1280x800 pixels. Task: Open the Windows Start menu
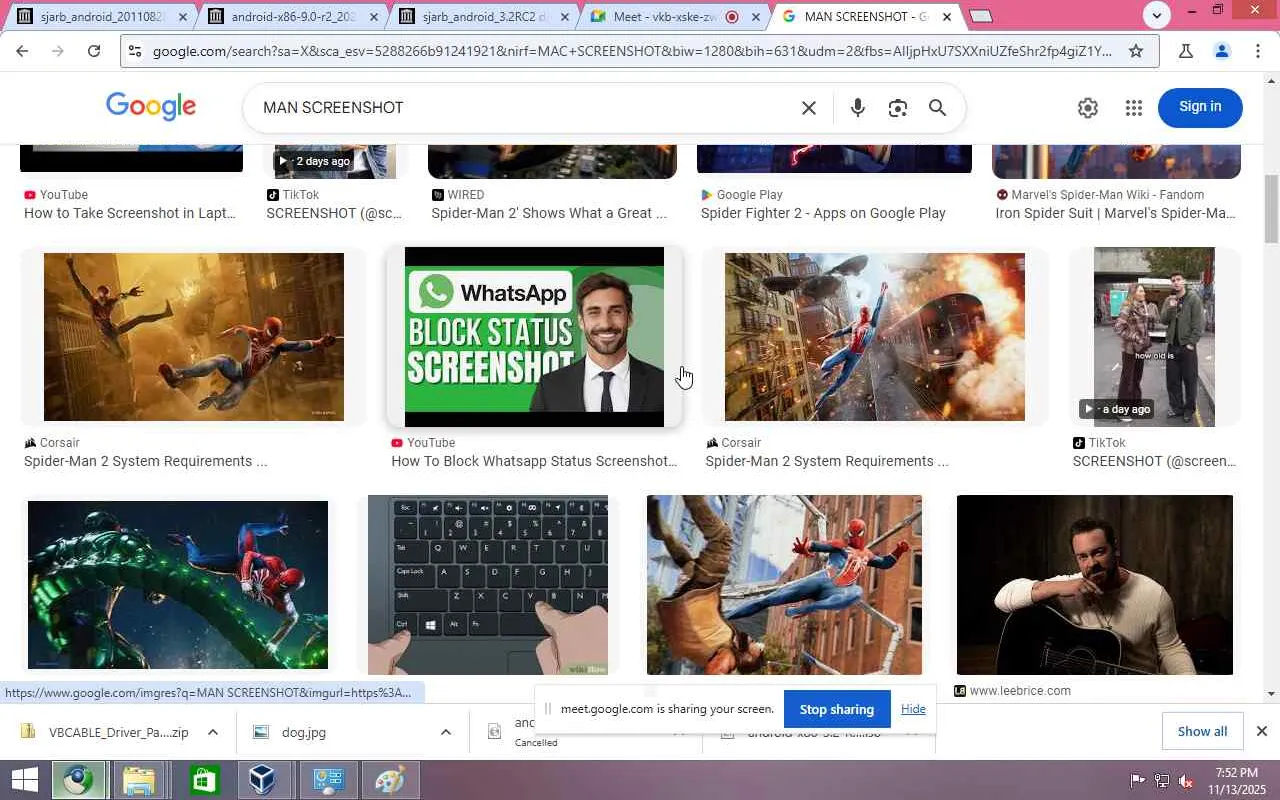click(24, 780)
